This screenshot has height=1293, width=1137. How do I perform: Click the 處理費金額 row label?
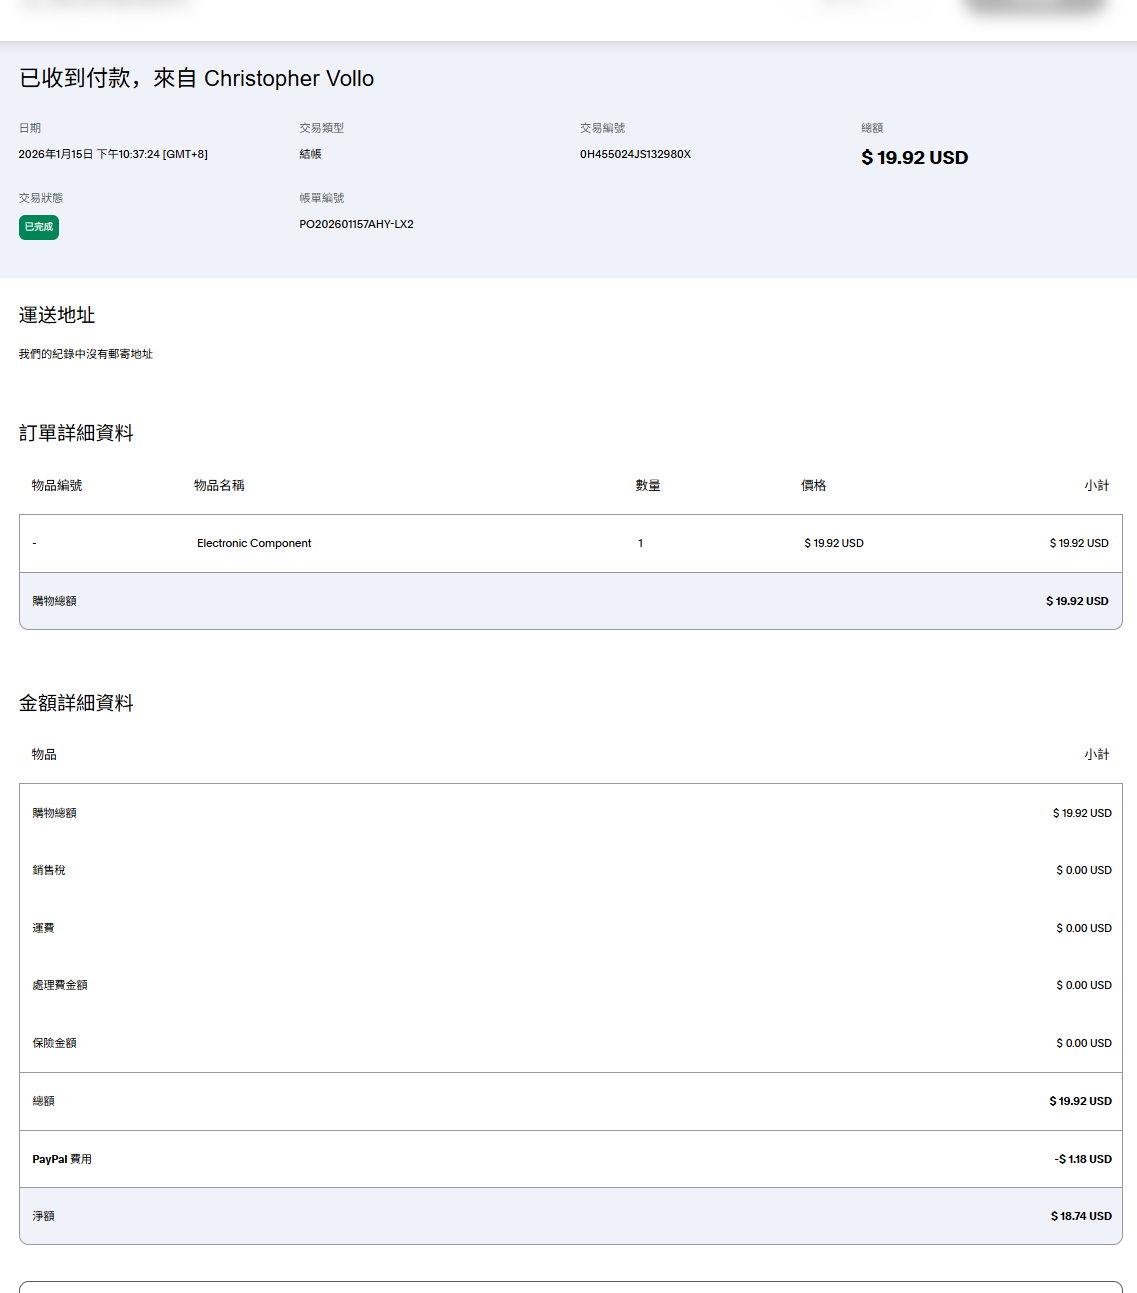tap(60, 985)
